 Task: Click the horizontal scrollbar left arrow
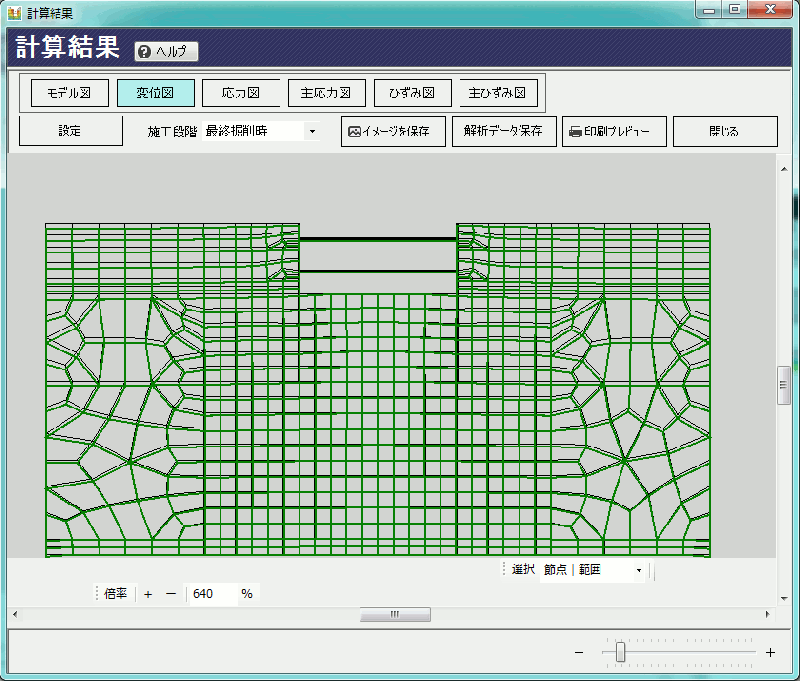(x=15, y=615)
